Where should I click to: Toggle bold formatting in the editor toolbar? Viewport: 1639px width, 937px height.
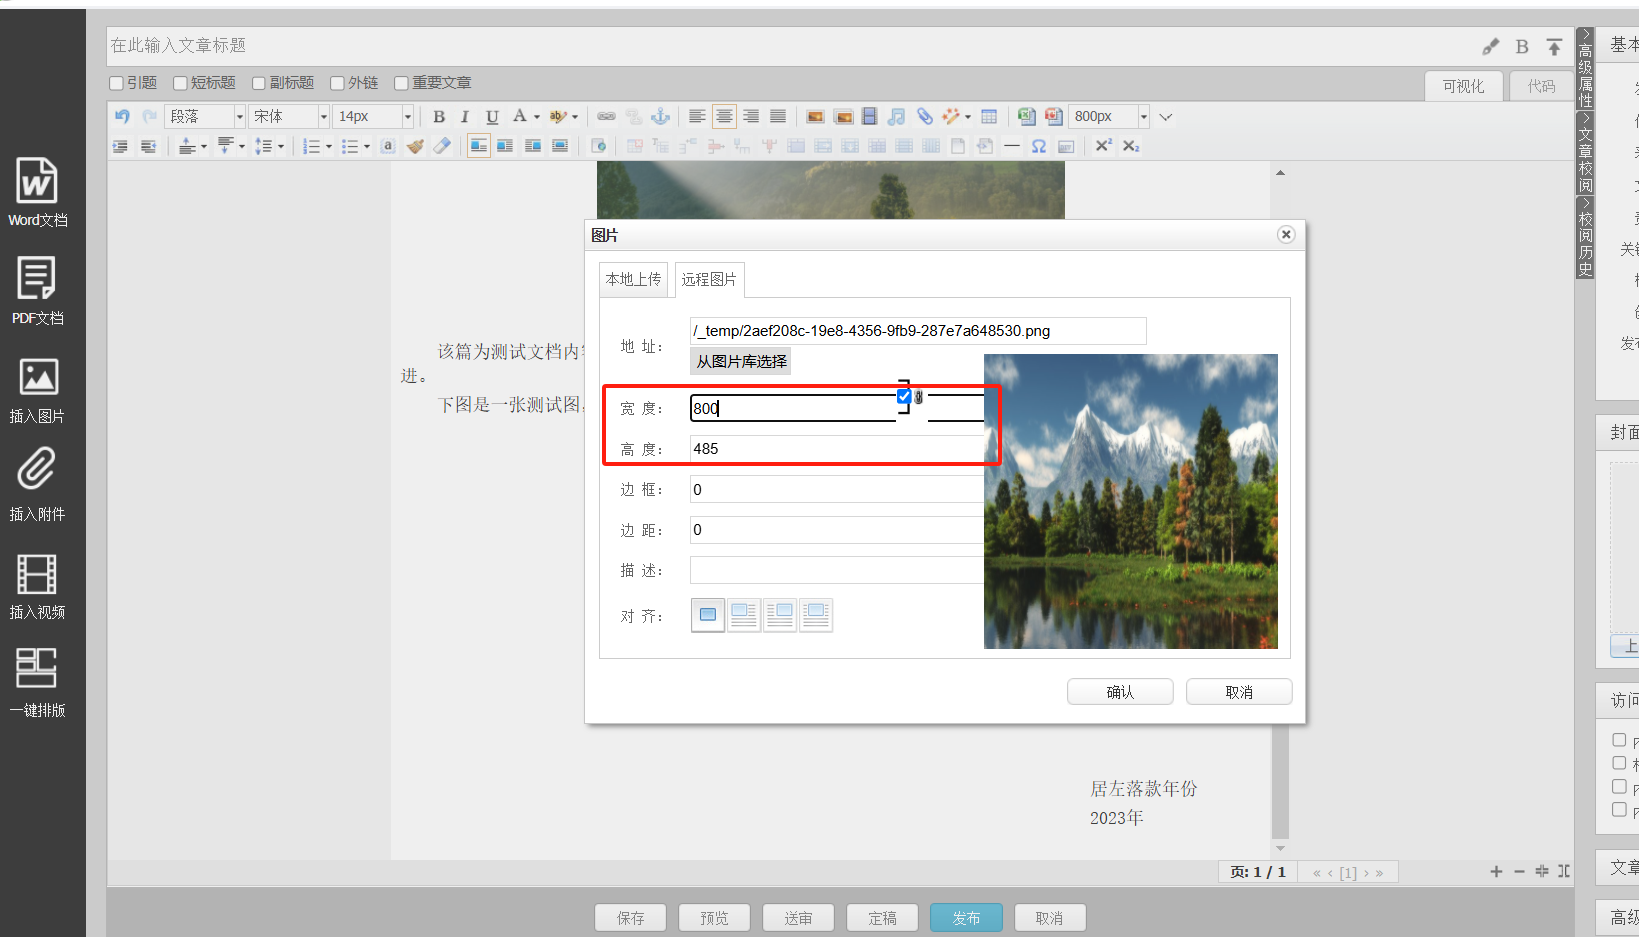coord(439,117)
